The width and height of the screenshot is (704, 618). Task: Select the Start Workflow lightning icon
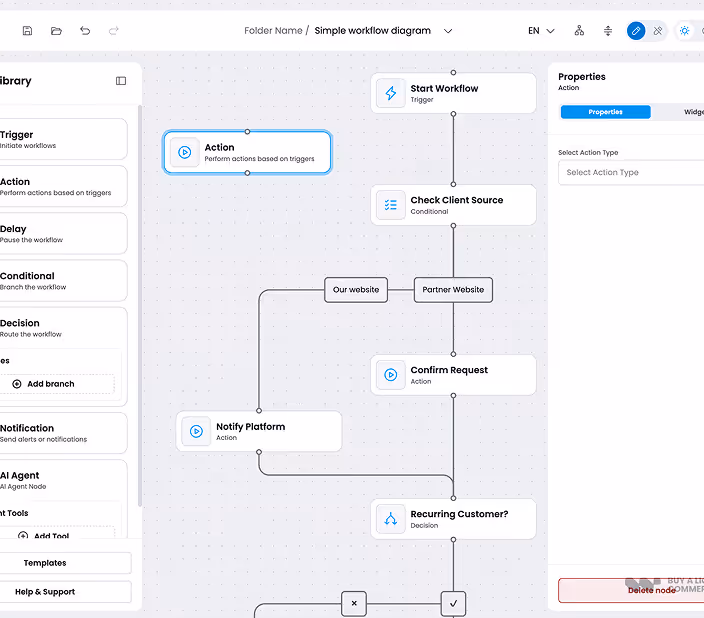pyautogui.click(x=391, y=93)
